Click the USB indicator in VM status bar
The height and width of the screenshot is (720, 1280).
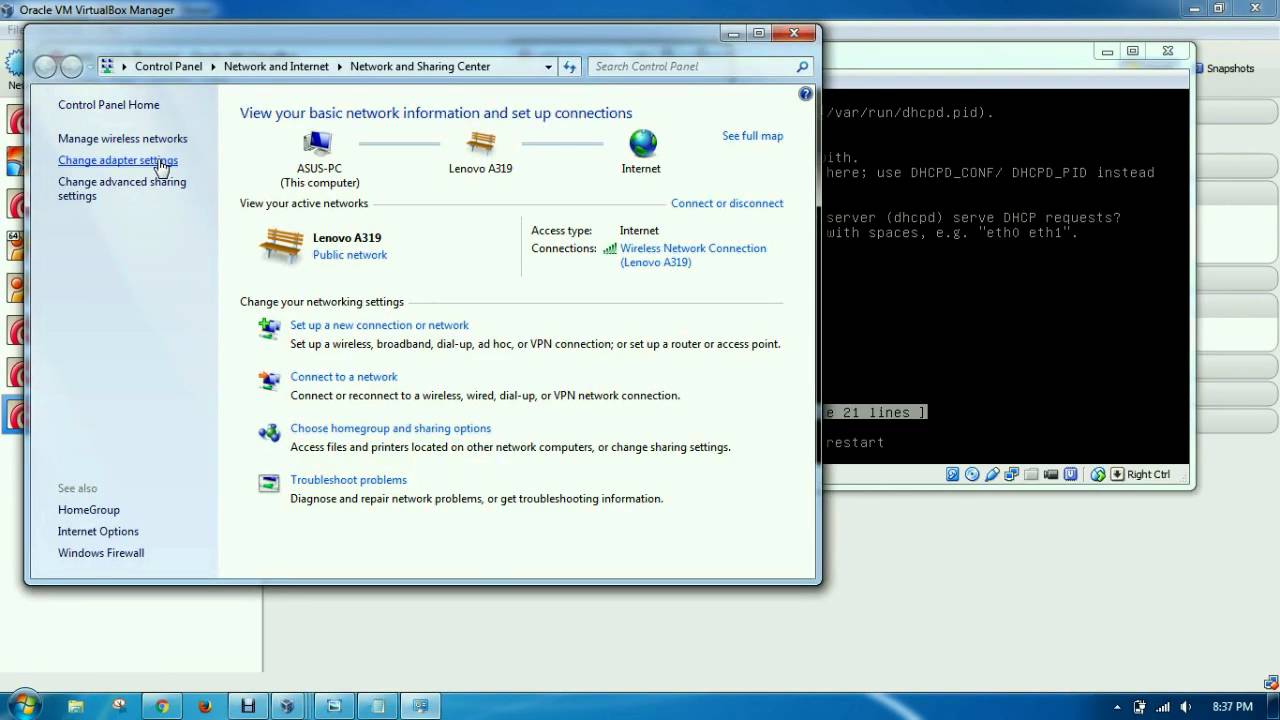coord(992,474)
